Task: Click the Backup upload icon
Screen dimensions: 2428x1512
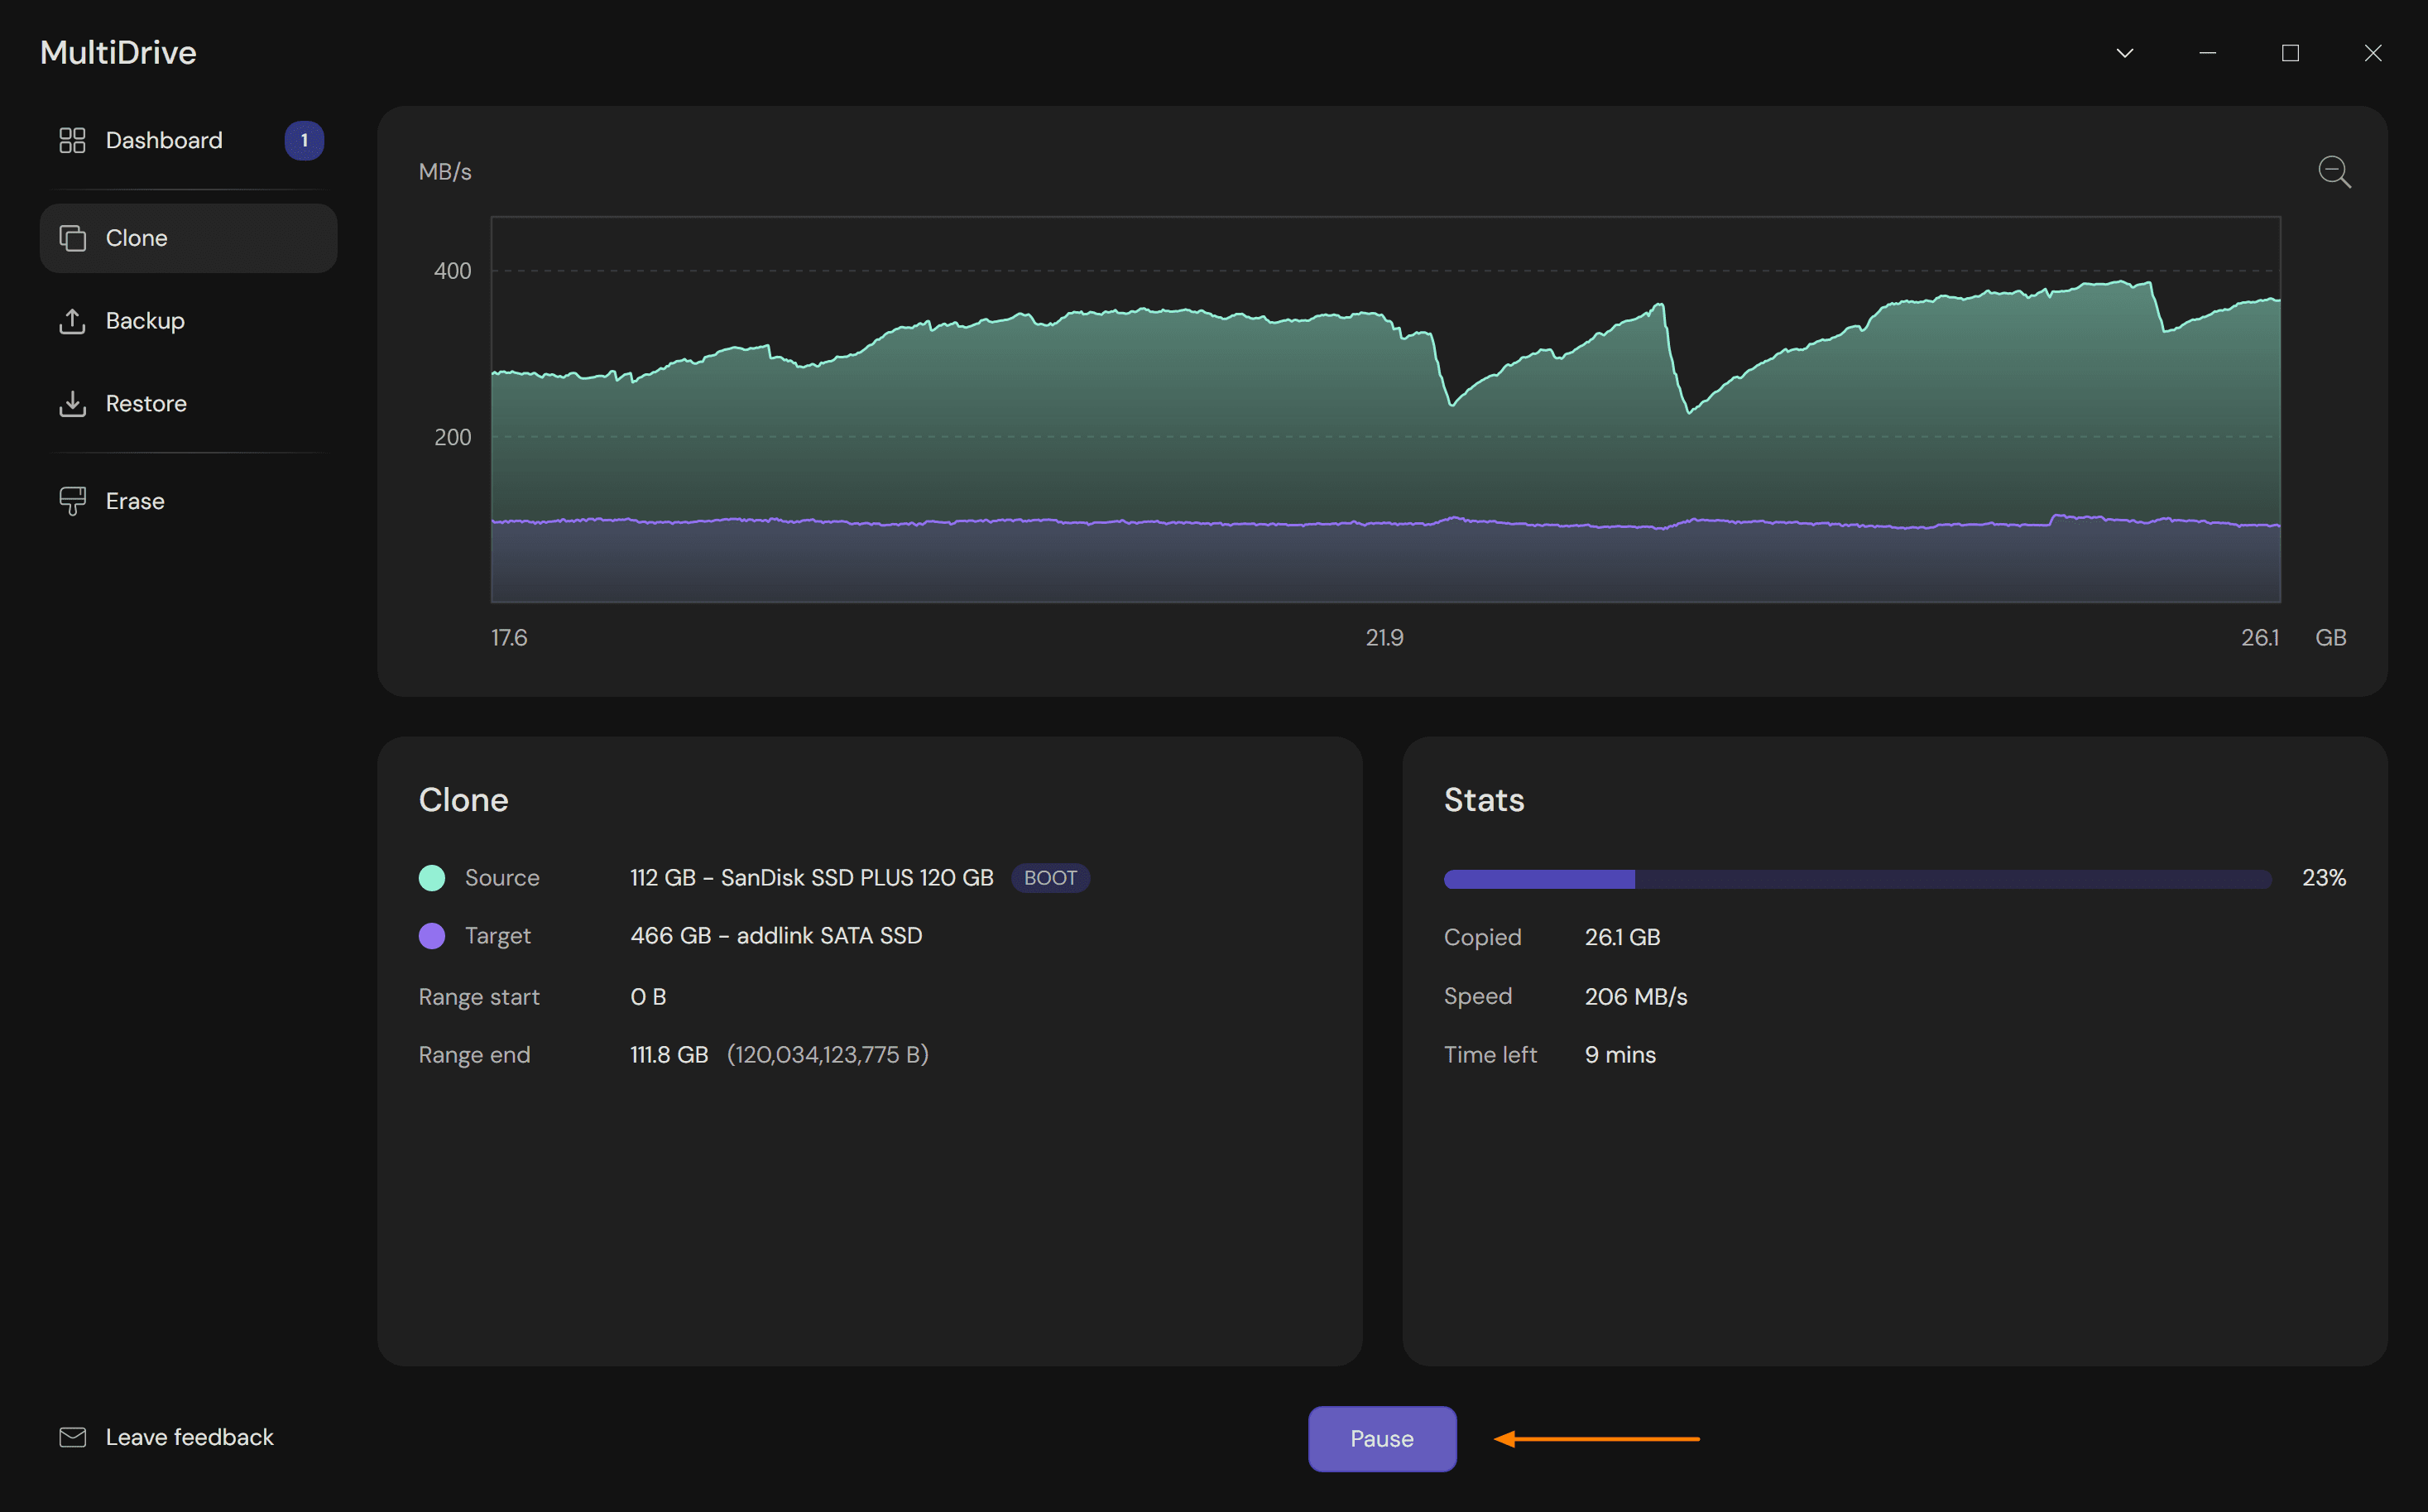Action: 72,321
